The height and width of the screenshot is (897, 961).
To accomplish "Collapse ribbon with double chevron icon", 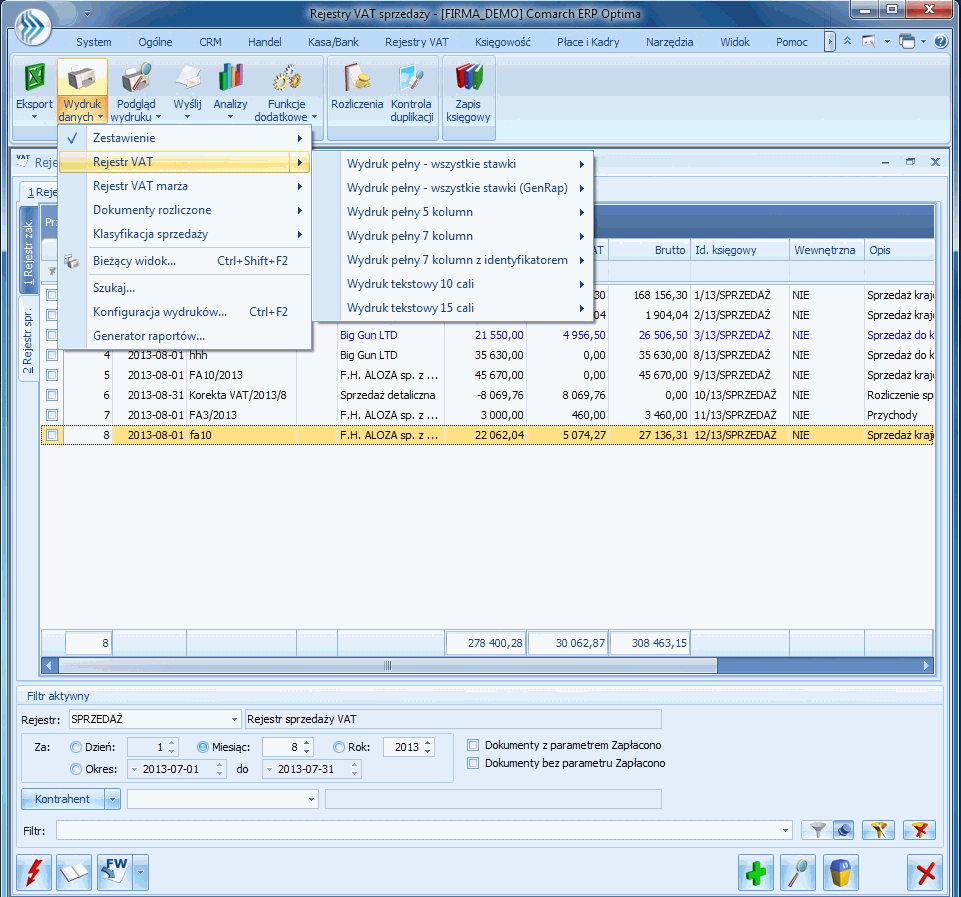I will point(848,42).
